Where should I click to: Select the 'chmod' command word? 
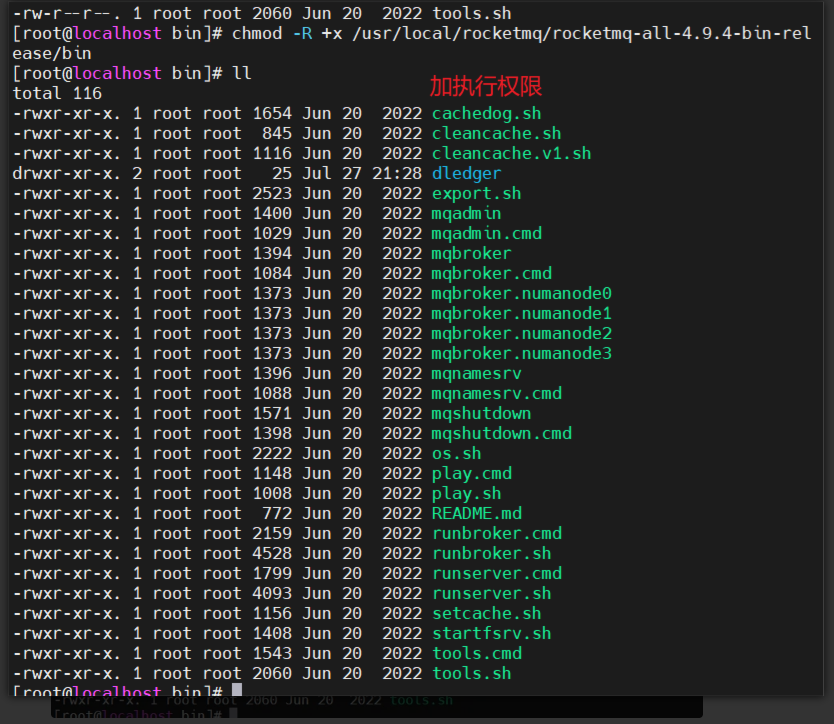(257, 34)
